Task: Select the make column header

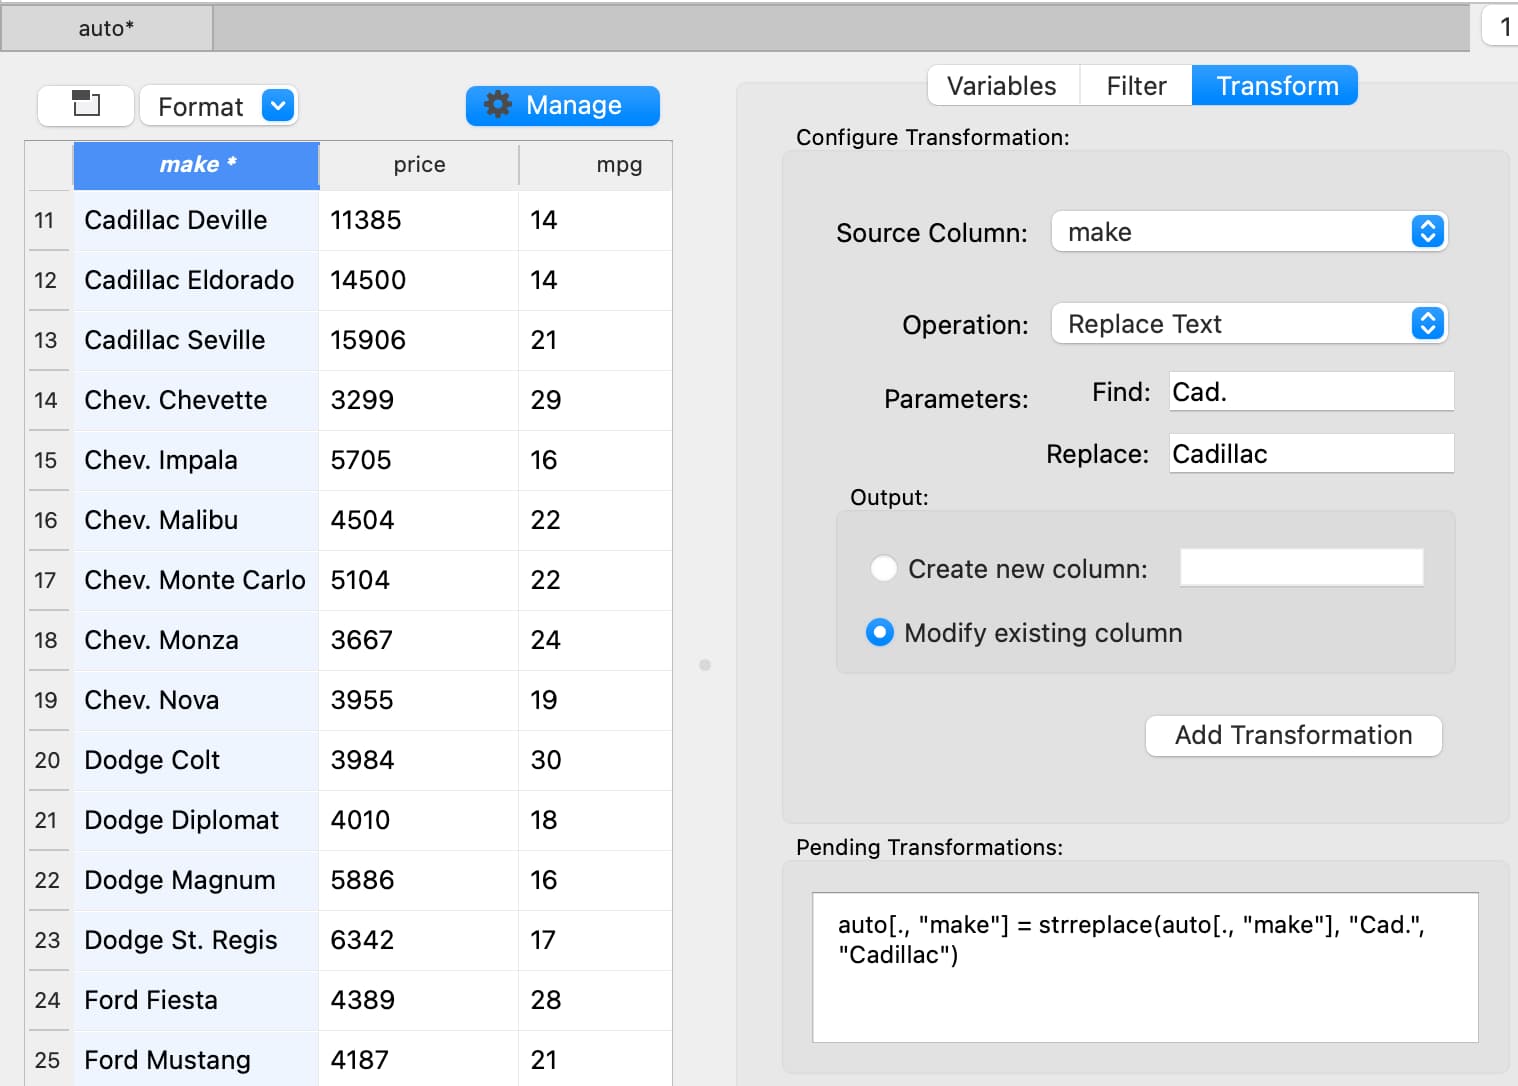Action: click(197, 165)
